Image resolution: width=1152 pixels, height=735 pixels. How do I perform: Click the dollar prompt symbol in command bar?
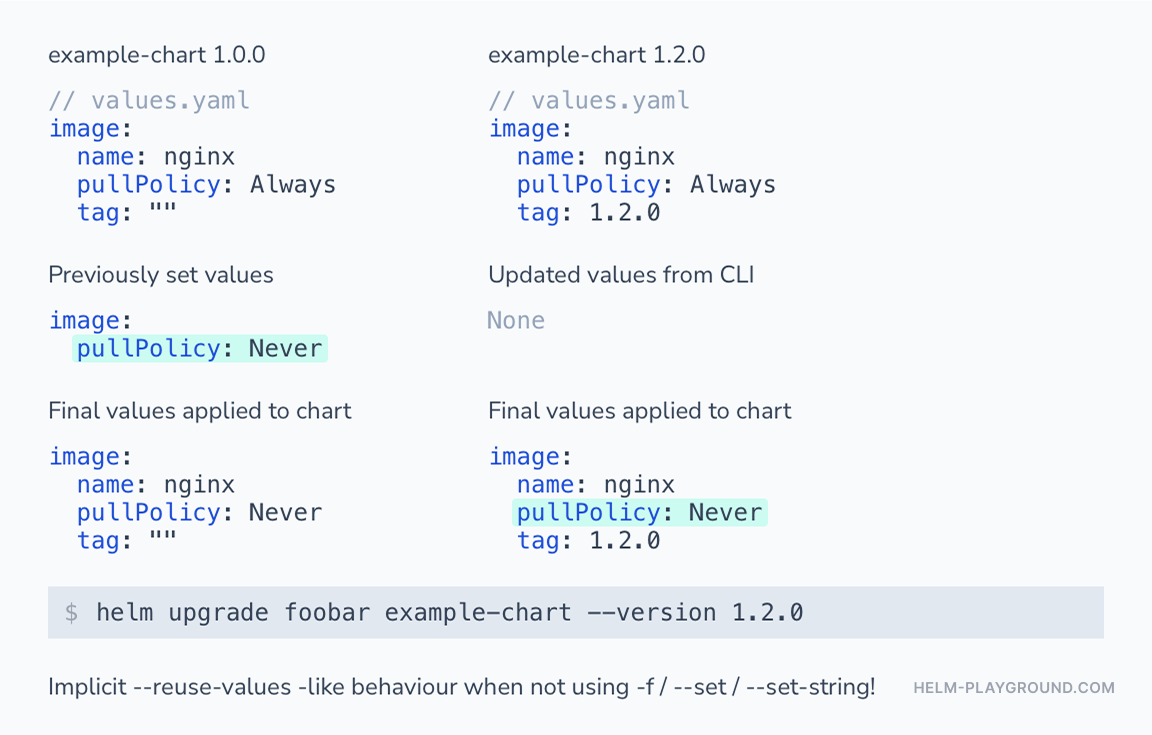click(x=71, y=613)
